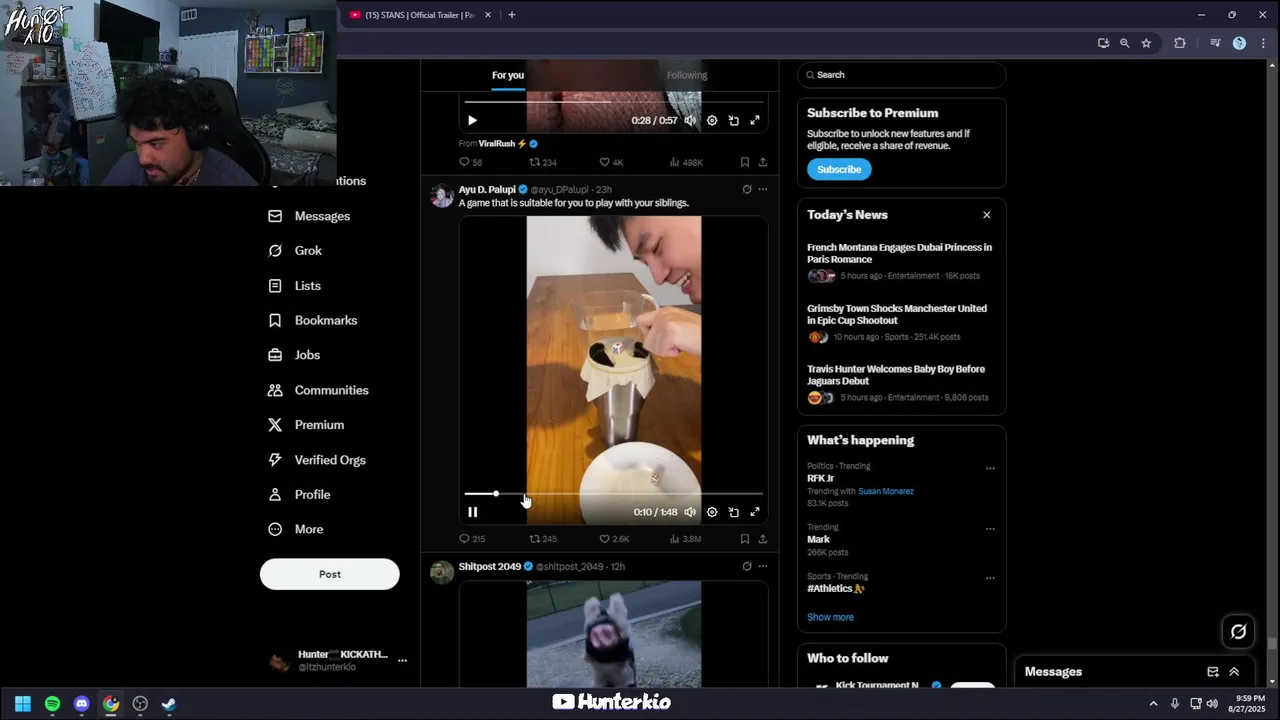Compose new message in Messages drawer
Viewport: 1280px width, 720px height.
click(x=1213, y=672)
